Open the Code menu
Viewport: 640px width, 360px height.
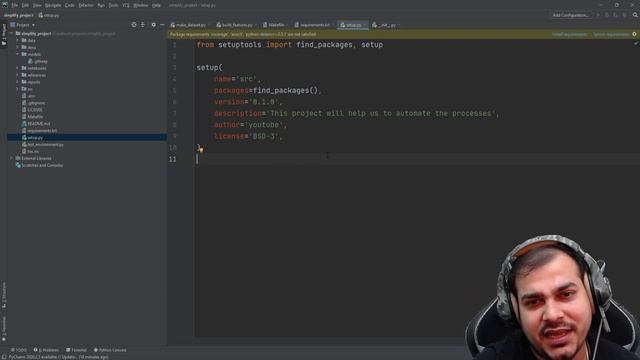coord(70,5)
